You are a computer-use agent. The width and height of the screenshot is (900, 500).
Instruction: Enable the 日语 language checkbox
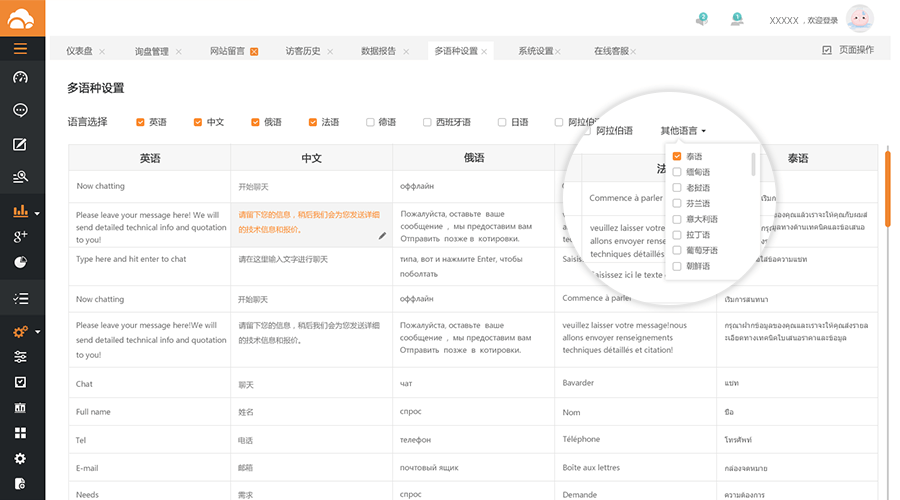pyautogui.click(x=502, y=122)
